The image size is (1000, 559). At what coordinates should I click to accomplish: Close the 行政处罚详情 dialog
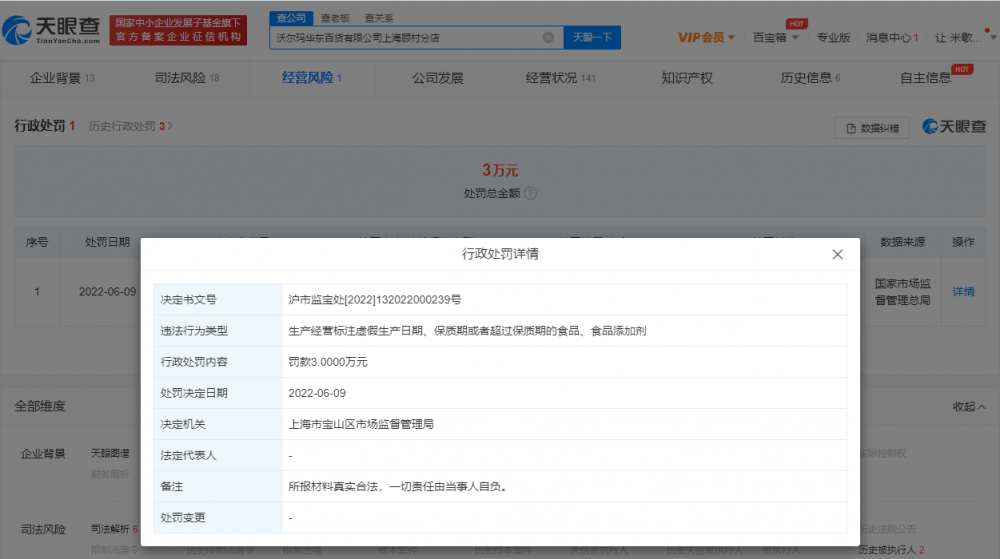(x=837, y=255)
